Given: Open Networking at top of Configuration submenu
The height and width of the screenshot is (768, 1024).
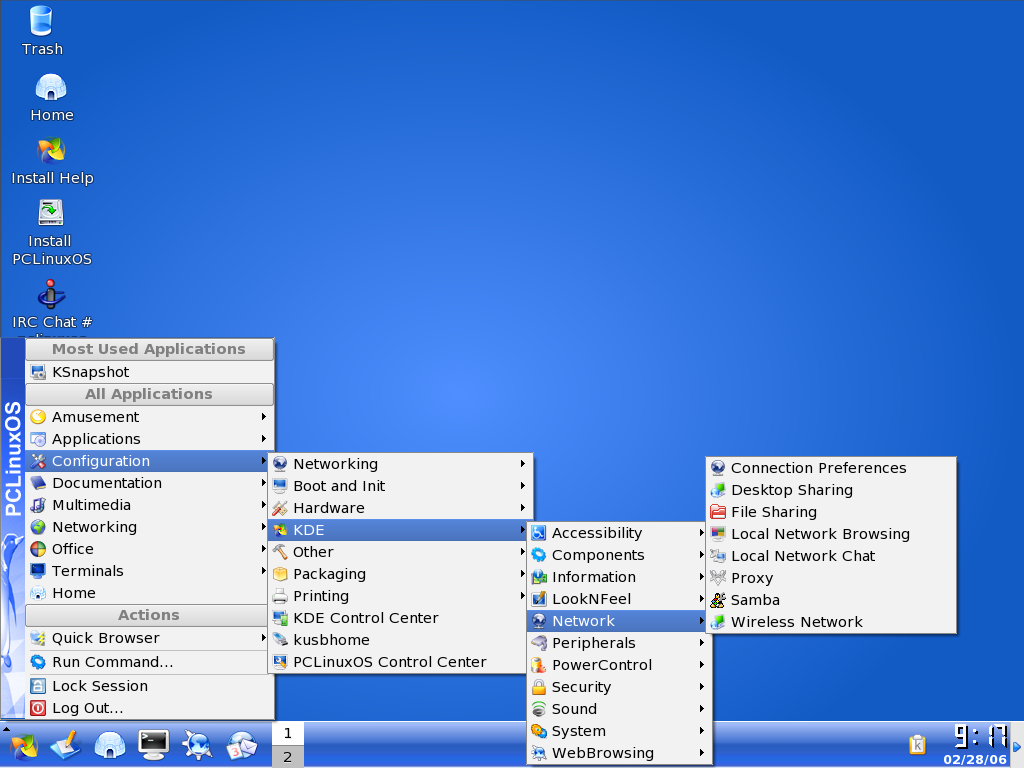Looking at the screenshot, I should point(399,464).
